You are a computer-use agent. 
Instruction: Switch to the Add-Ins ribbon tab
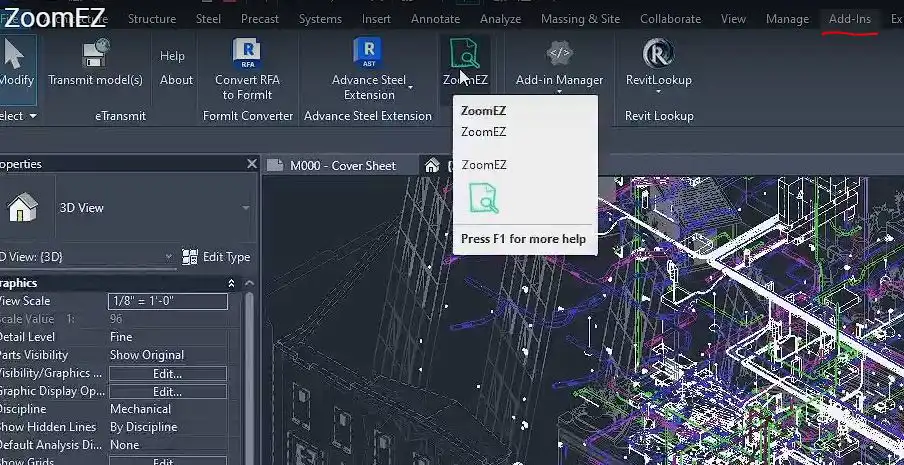click(850, 19)
